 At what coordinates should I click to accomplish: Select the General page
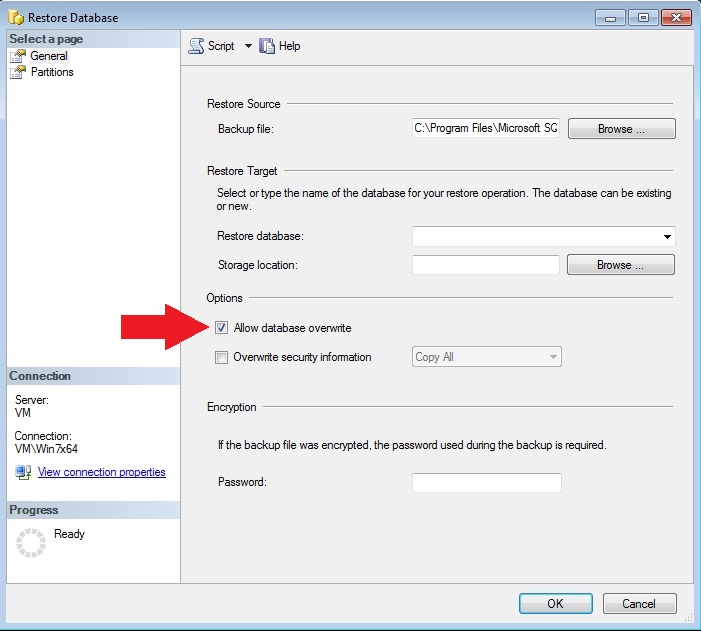tap(49, 56)
